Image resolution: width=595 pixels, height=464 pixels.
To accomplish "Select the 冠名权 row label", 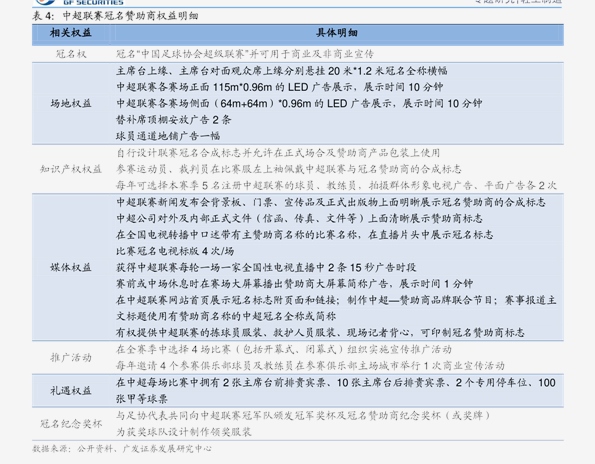I will 71,54.
